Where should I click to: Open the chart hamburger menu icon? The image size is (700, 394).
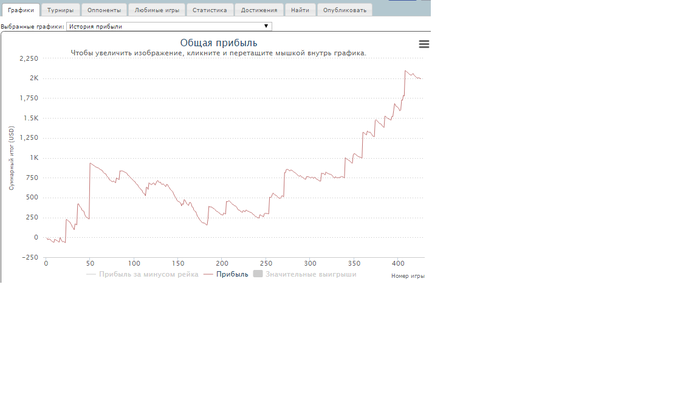(424, 44)
